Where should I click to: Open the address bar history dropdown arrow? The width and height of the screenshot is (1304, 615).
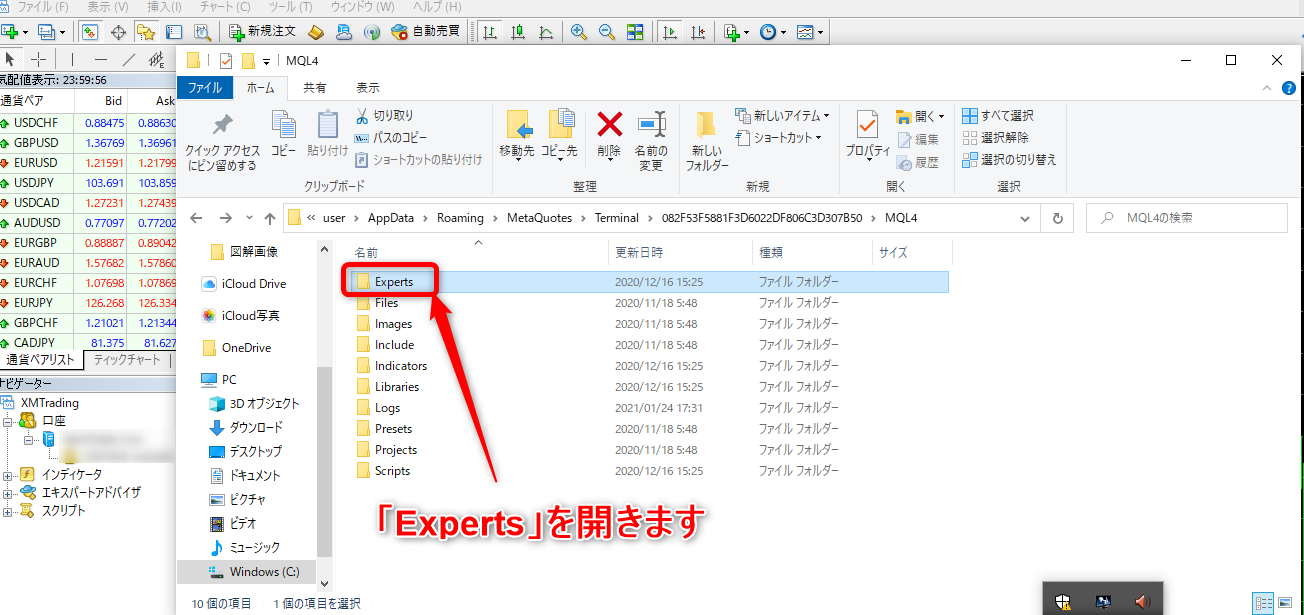click(x=1025, y=218)
